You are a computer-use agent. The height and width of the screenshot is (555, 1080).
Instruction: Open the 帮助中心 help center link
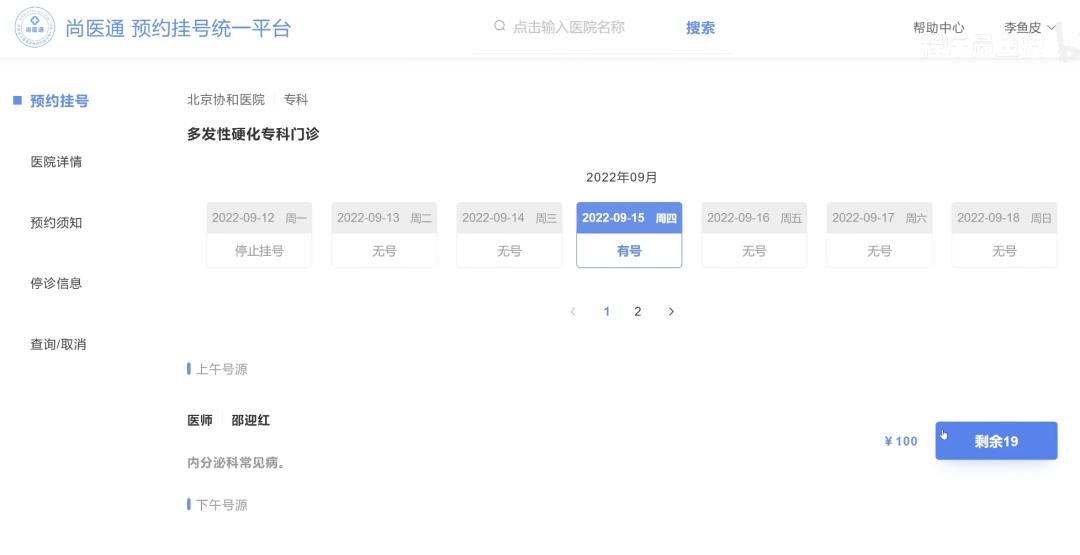[x=938, y=28]
